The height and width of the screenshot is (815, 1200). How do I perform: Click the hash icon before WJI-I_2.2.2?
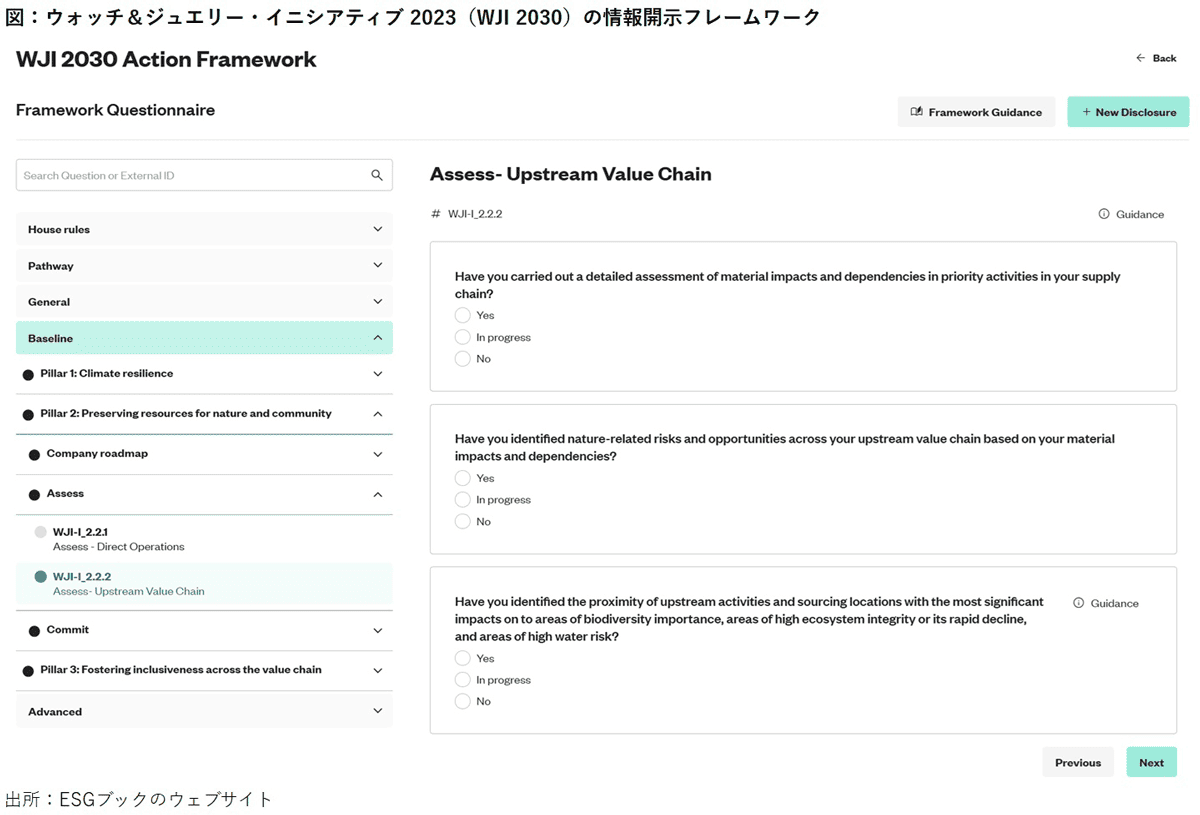tap(436, 214)
